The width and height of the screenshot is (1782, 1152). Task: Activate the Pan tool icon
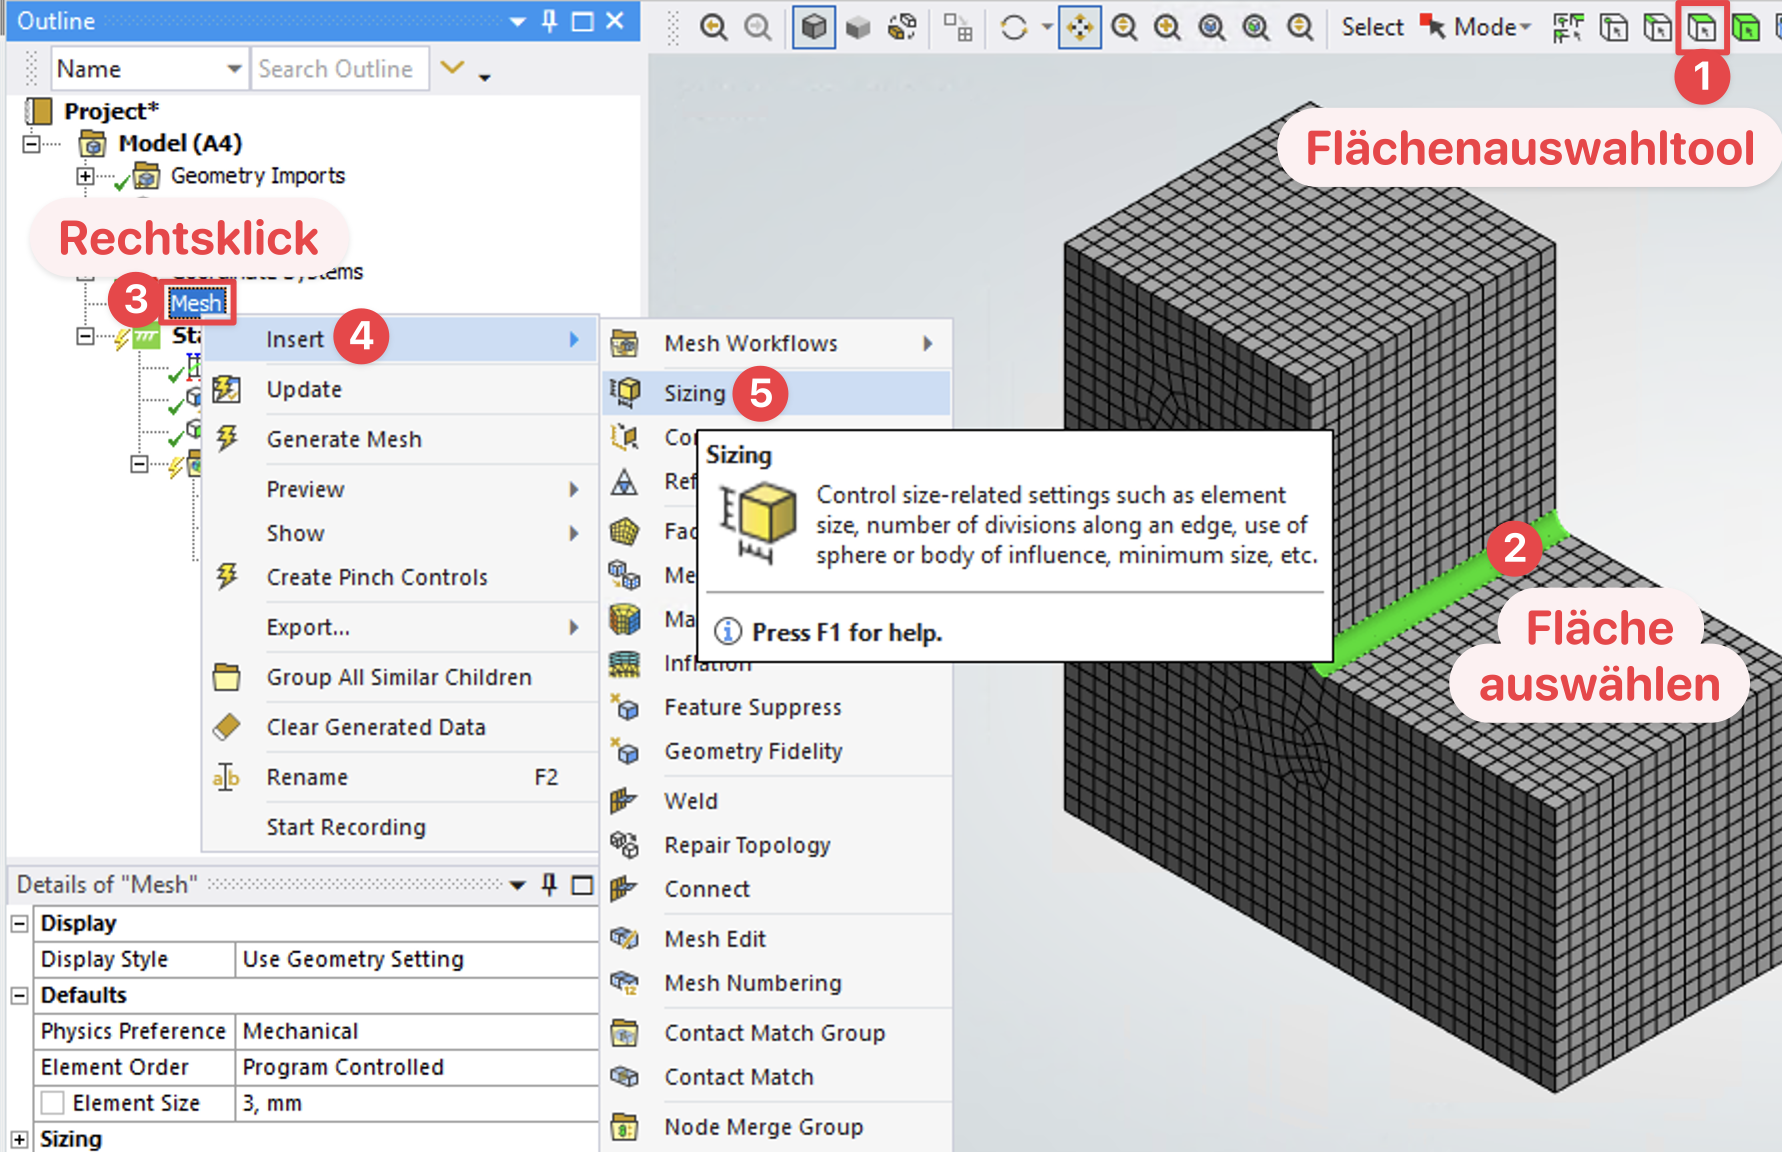click(x=1080, y=28)
